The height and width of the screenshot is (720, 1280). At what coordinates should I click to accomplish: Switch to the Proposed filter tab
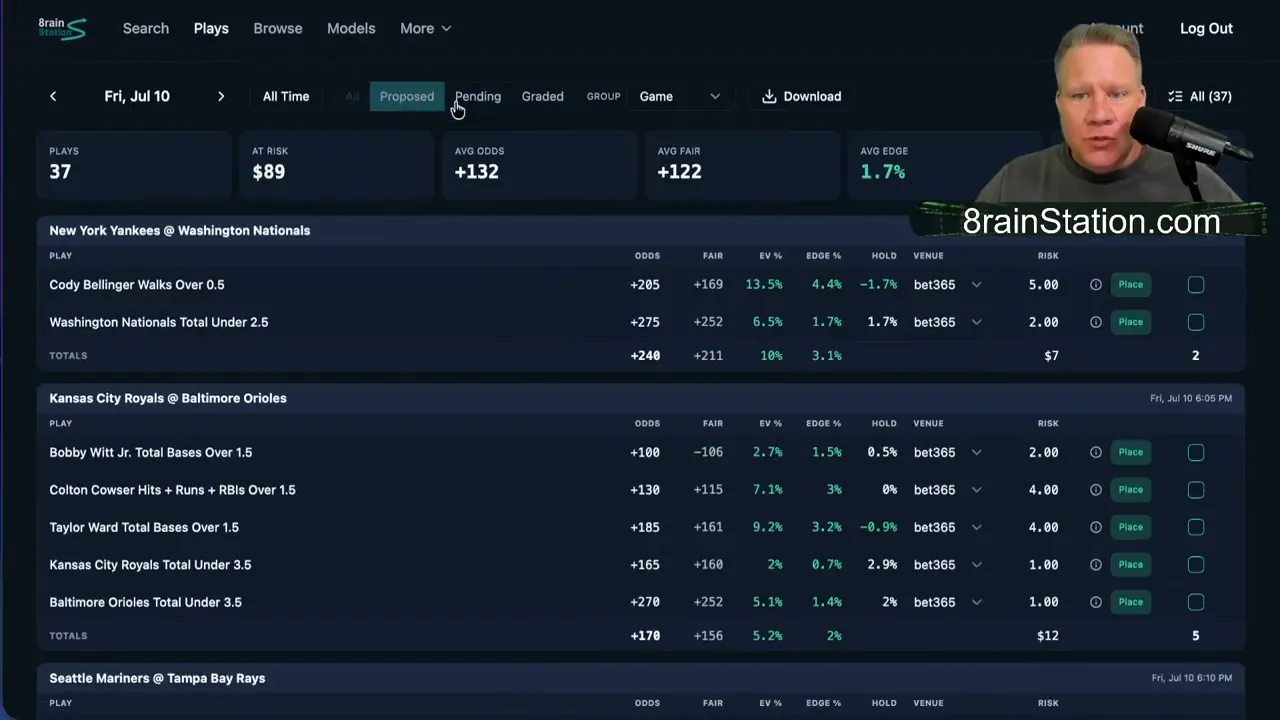407,96
